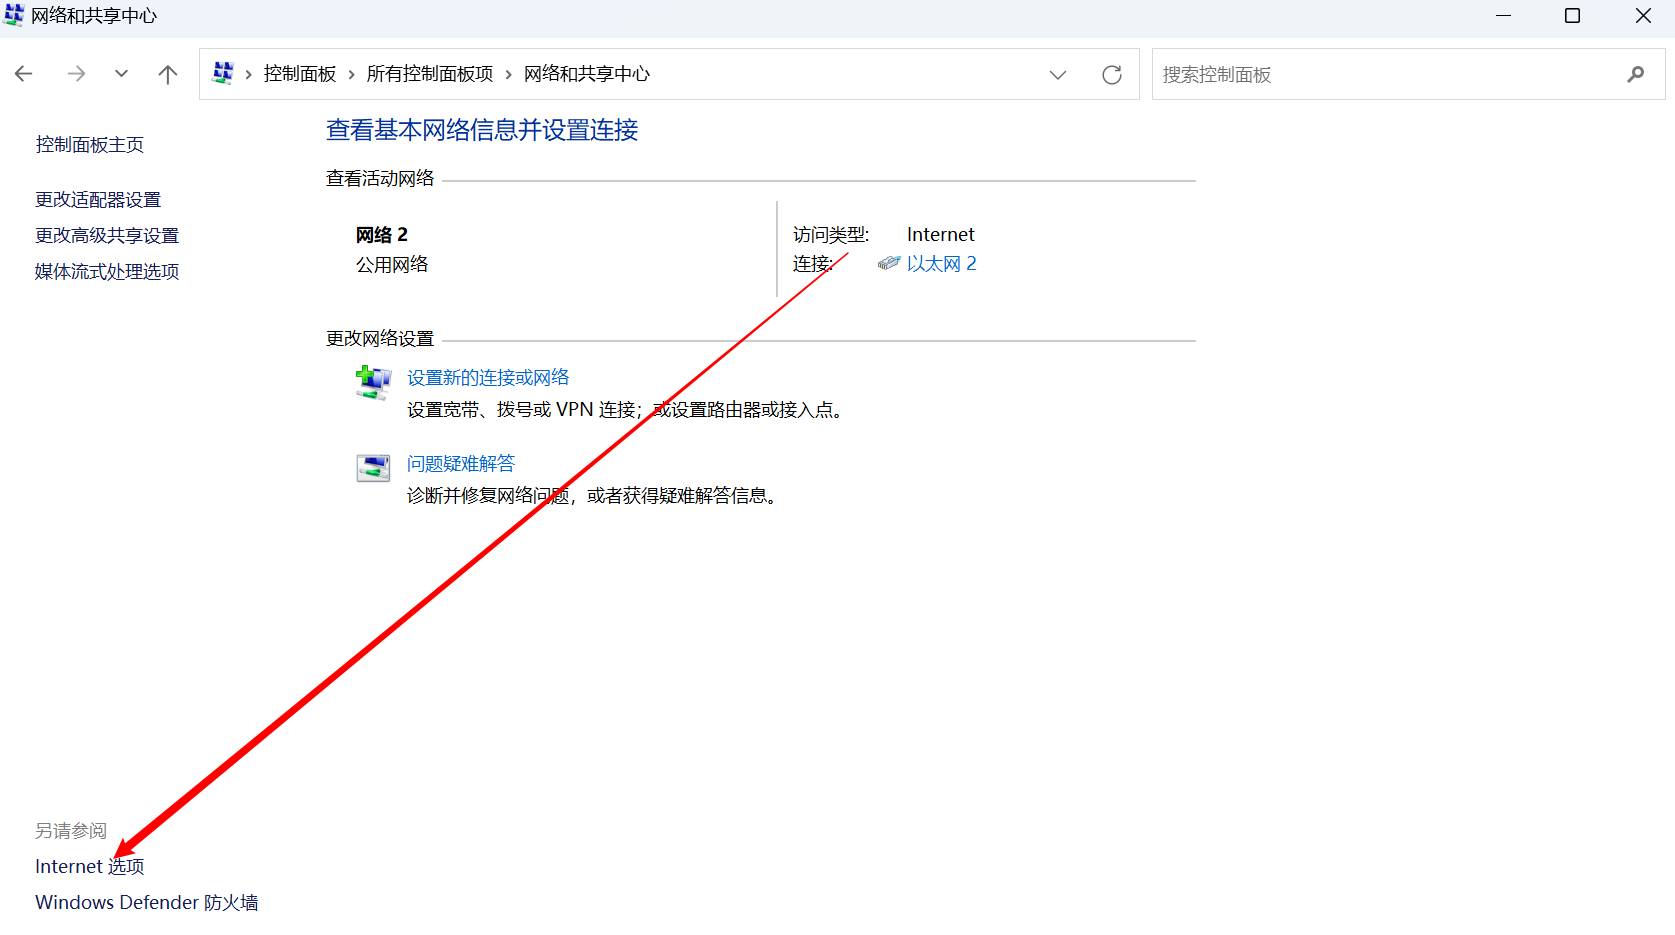Click the green 设置新的连接或网络 icon

coord(371,382)
